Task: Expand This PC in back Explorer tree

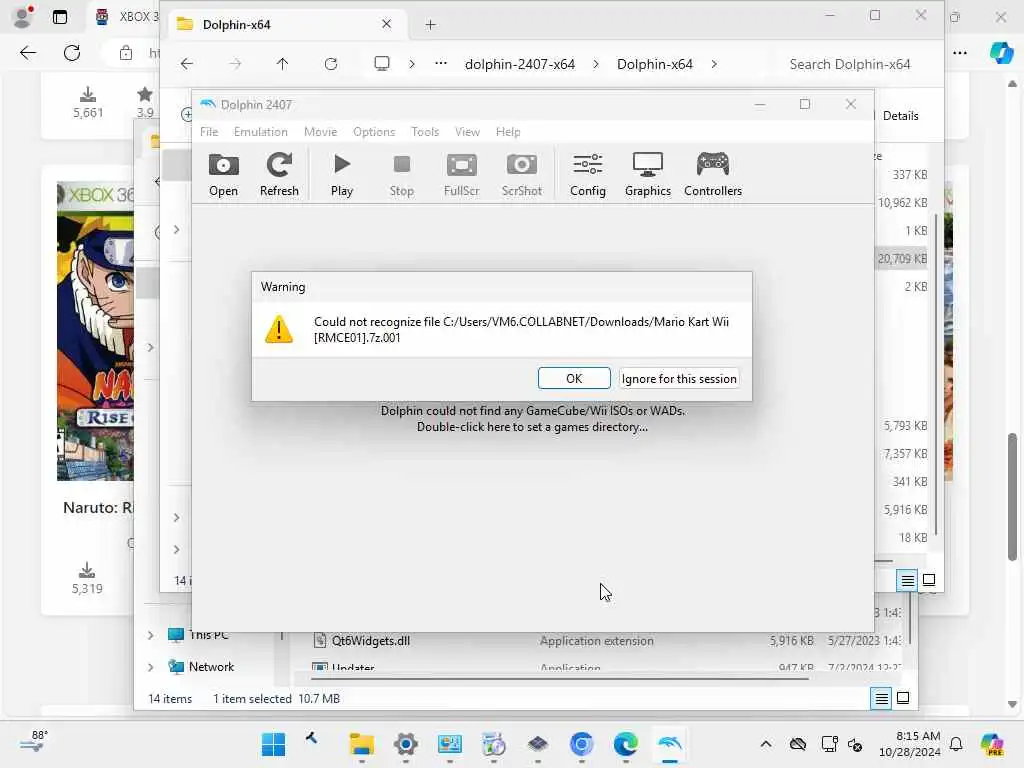Action: pos(150,635)
